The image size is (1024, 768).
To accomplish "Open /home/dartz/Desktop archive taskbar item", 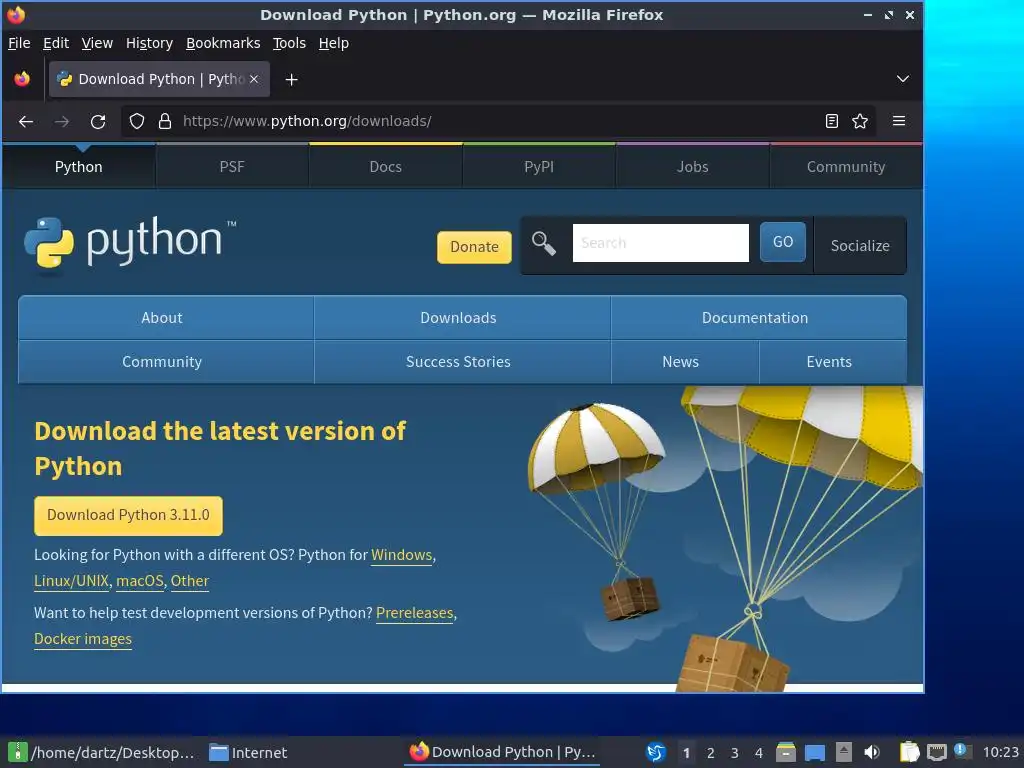I will [102, 752].
